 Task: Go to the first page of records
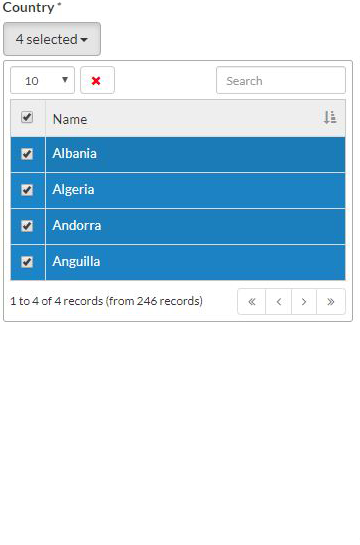(252, 301)
